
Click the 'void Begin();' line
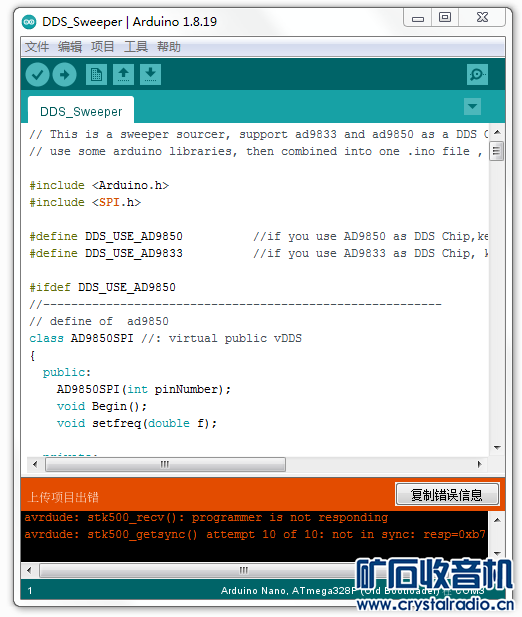pos(102,406)
